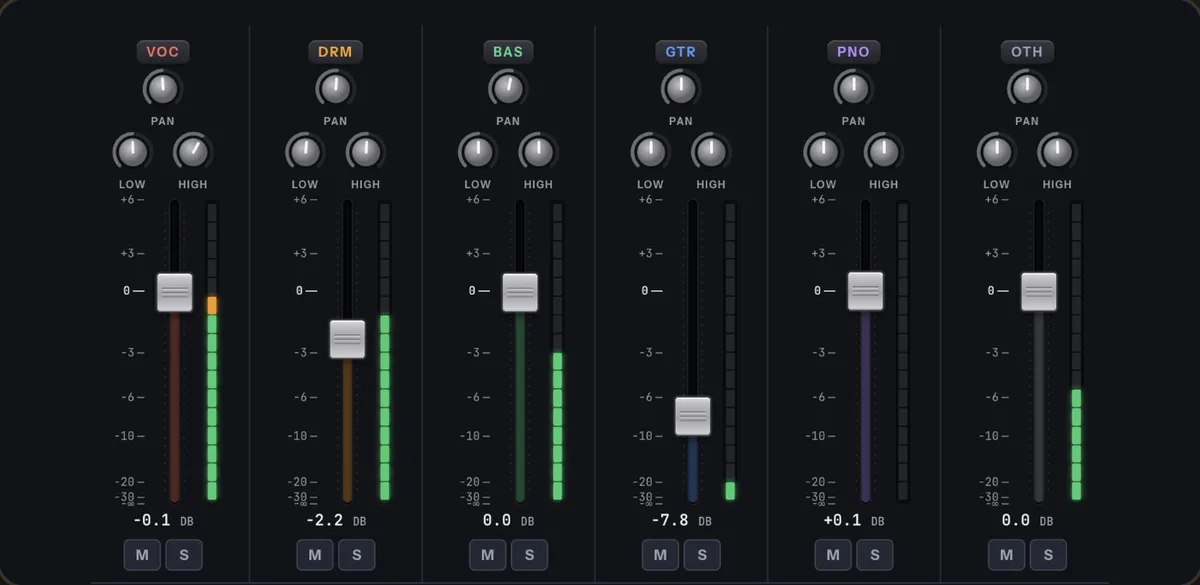This screenshot has width=1200, height=585.
Task: Click the GTR channel HIGH EQ knob
Action: [x=711, y=152]
